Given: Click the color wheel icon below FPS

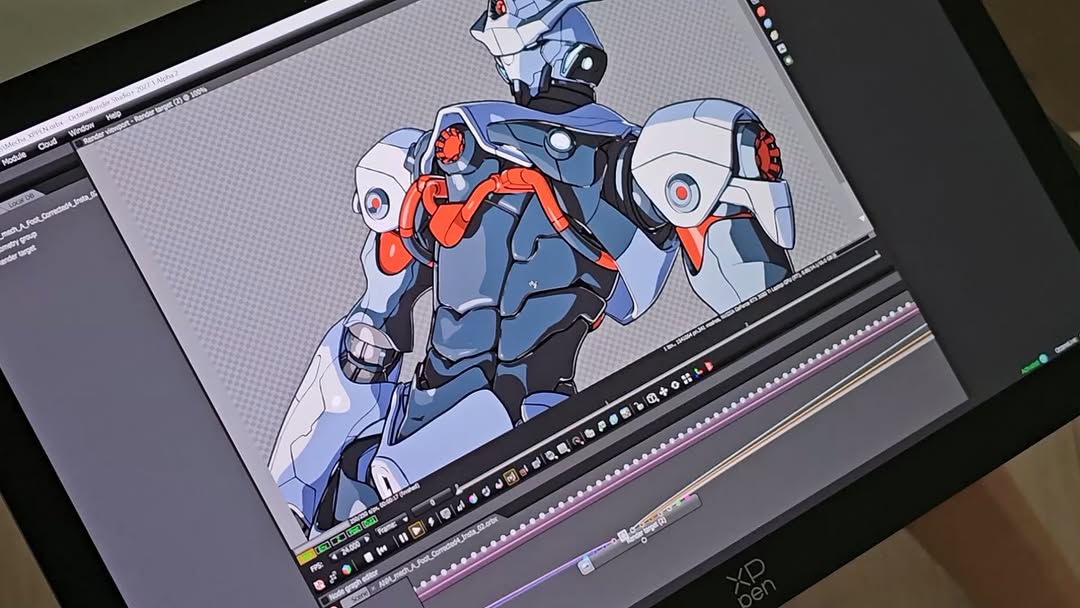Looking at the screenshot, I should [x=346, y=569].
